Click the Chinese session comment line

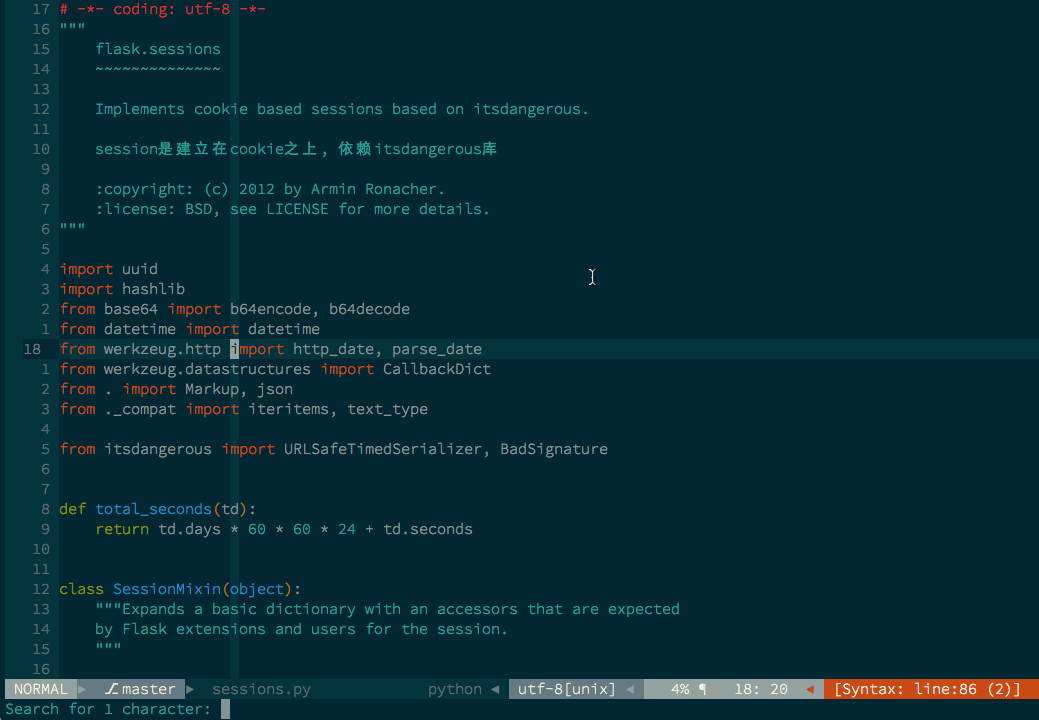tap(296, 149)
